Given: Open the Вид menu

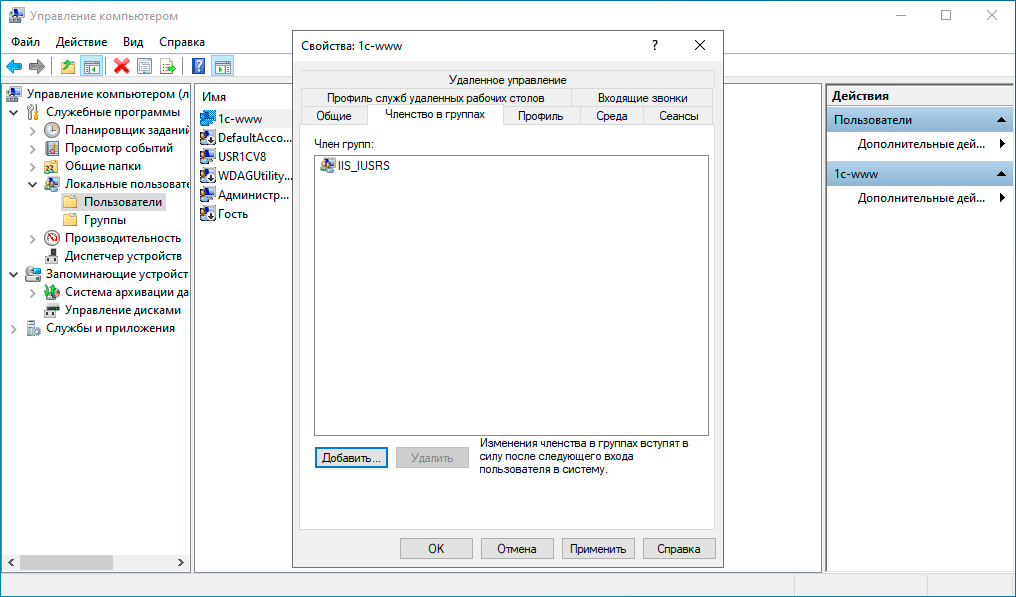Looking at the screenshot, I should coord(133,41).
